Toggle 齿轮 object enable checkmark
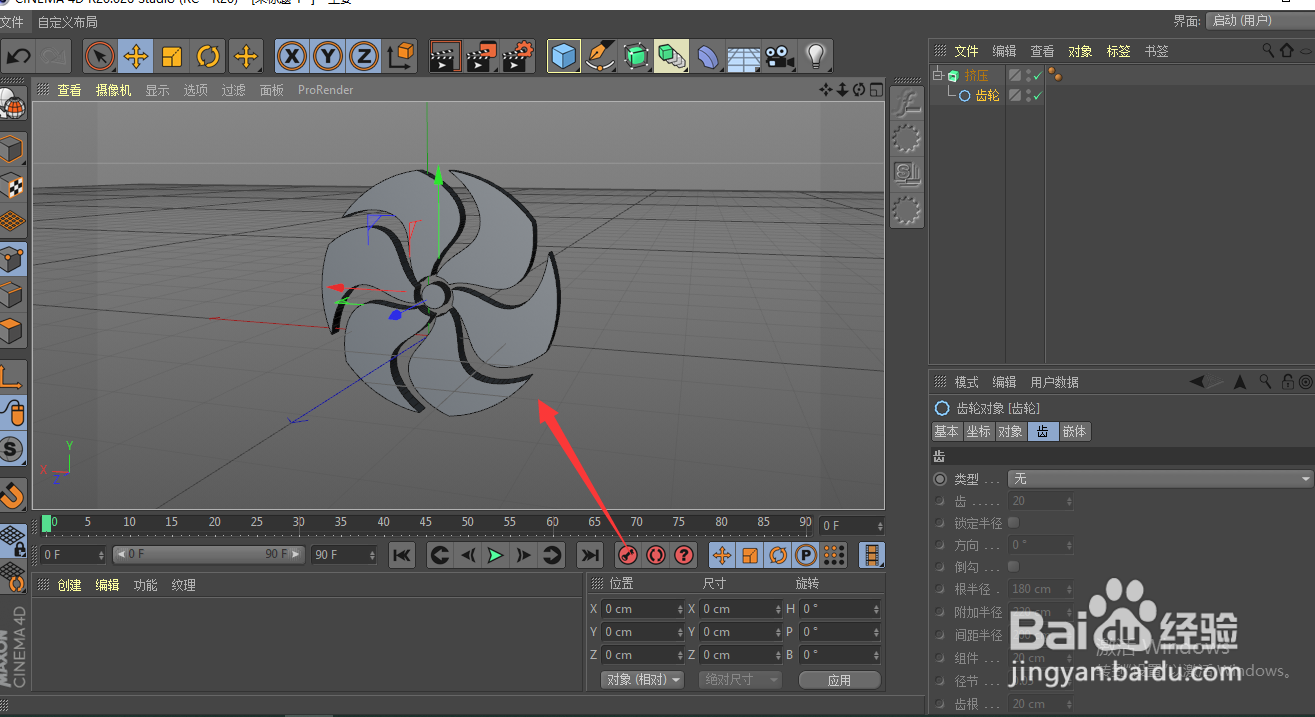 coord(1037,96)
